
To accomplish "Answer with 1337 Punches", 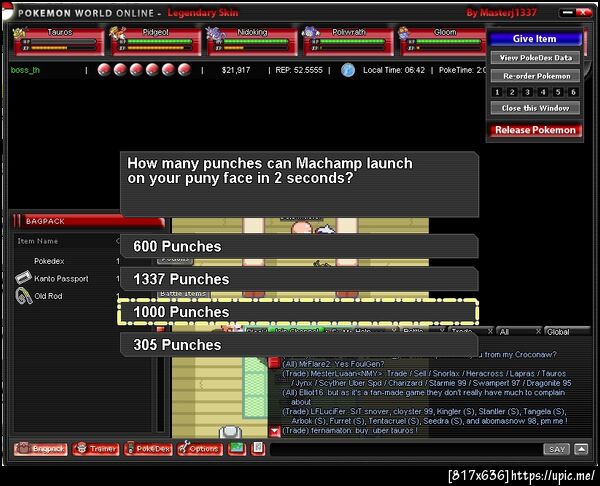I will pyautogui.click(x=299, y=279).
